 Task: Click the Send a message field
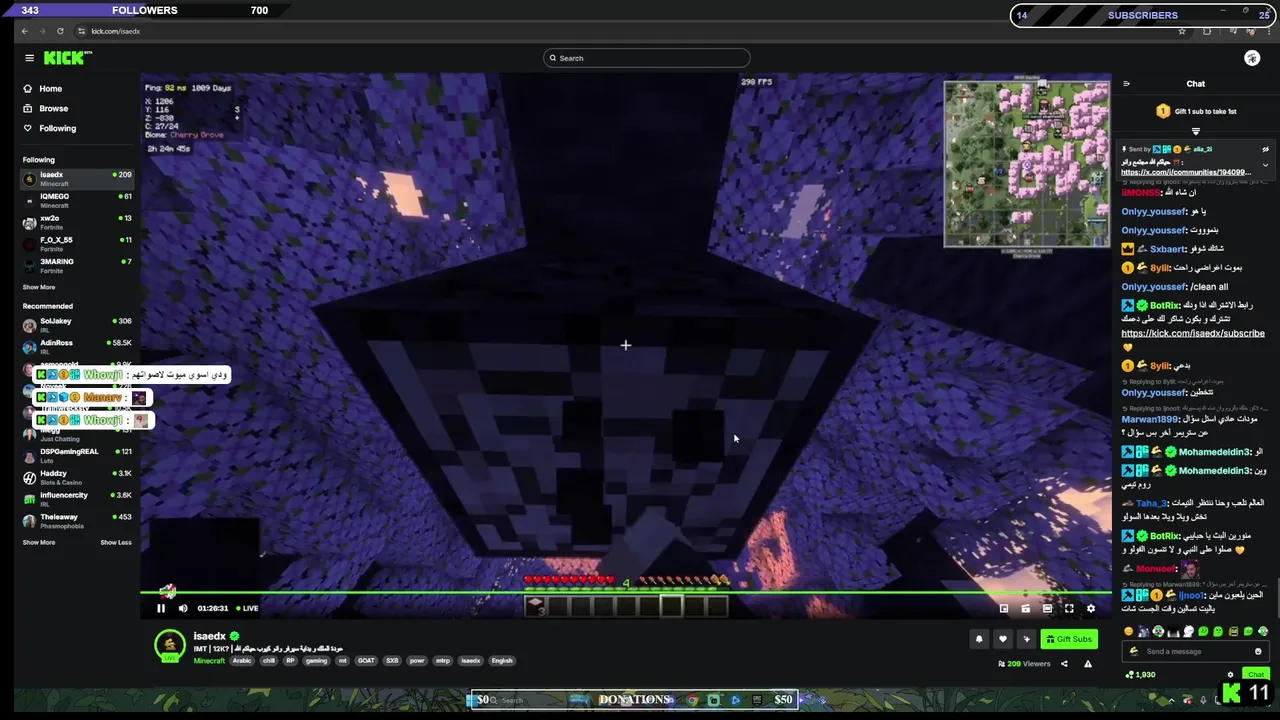pyautogui.click(x=1195, y=652)
